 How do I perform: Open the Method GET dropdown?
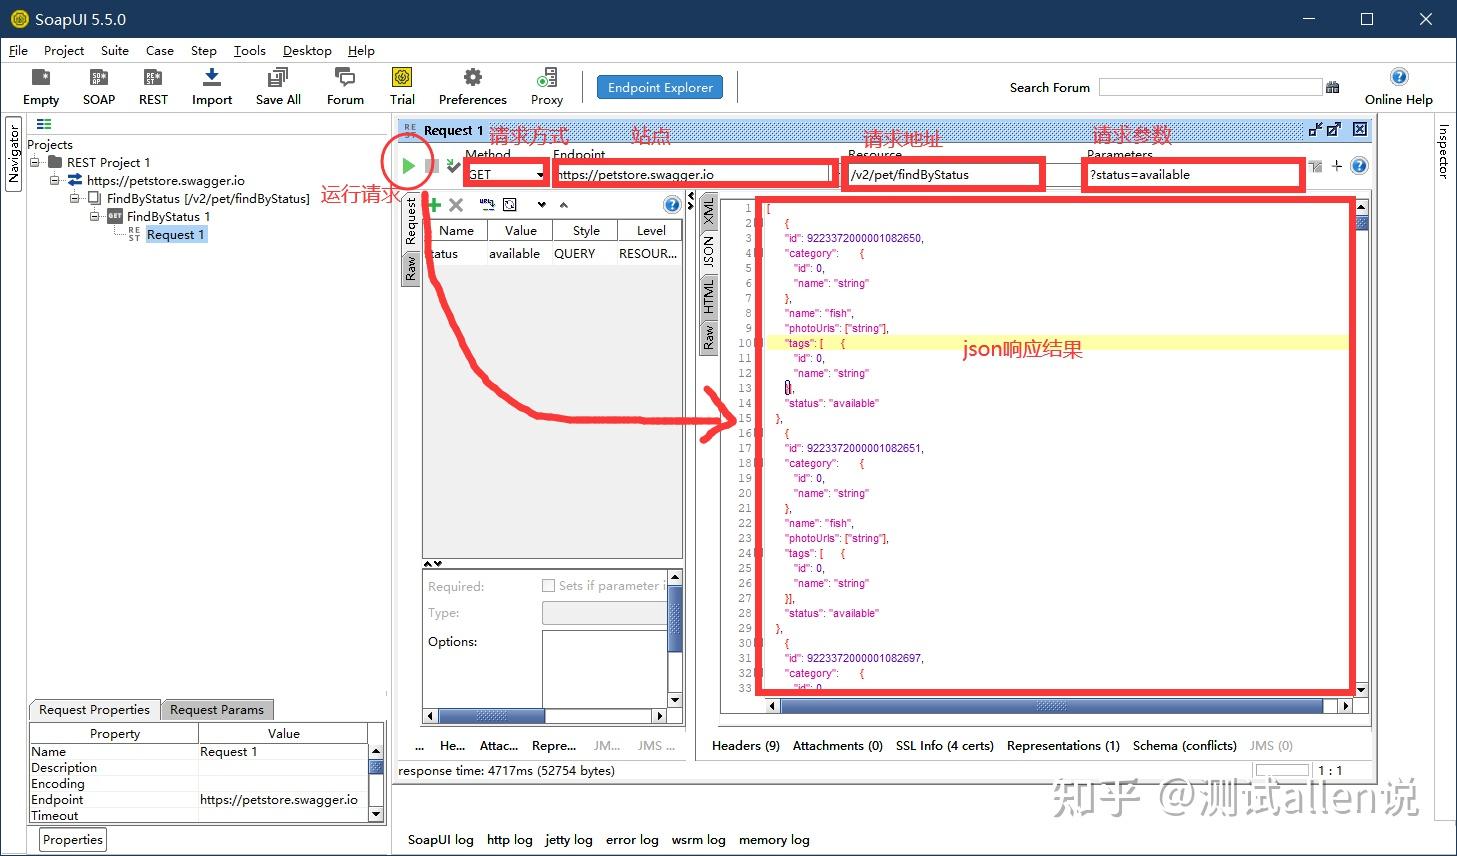click(x=540, y=175)
